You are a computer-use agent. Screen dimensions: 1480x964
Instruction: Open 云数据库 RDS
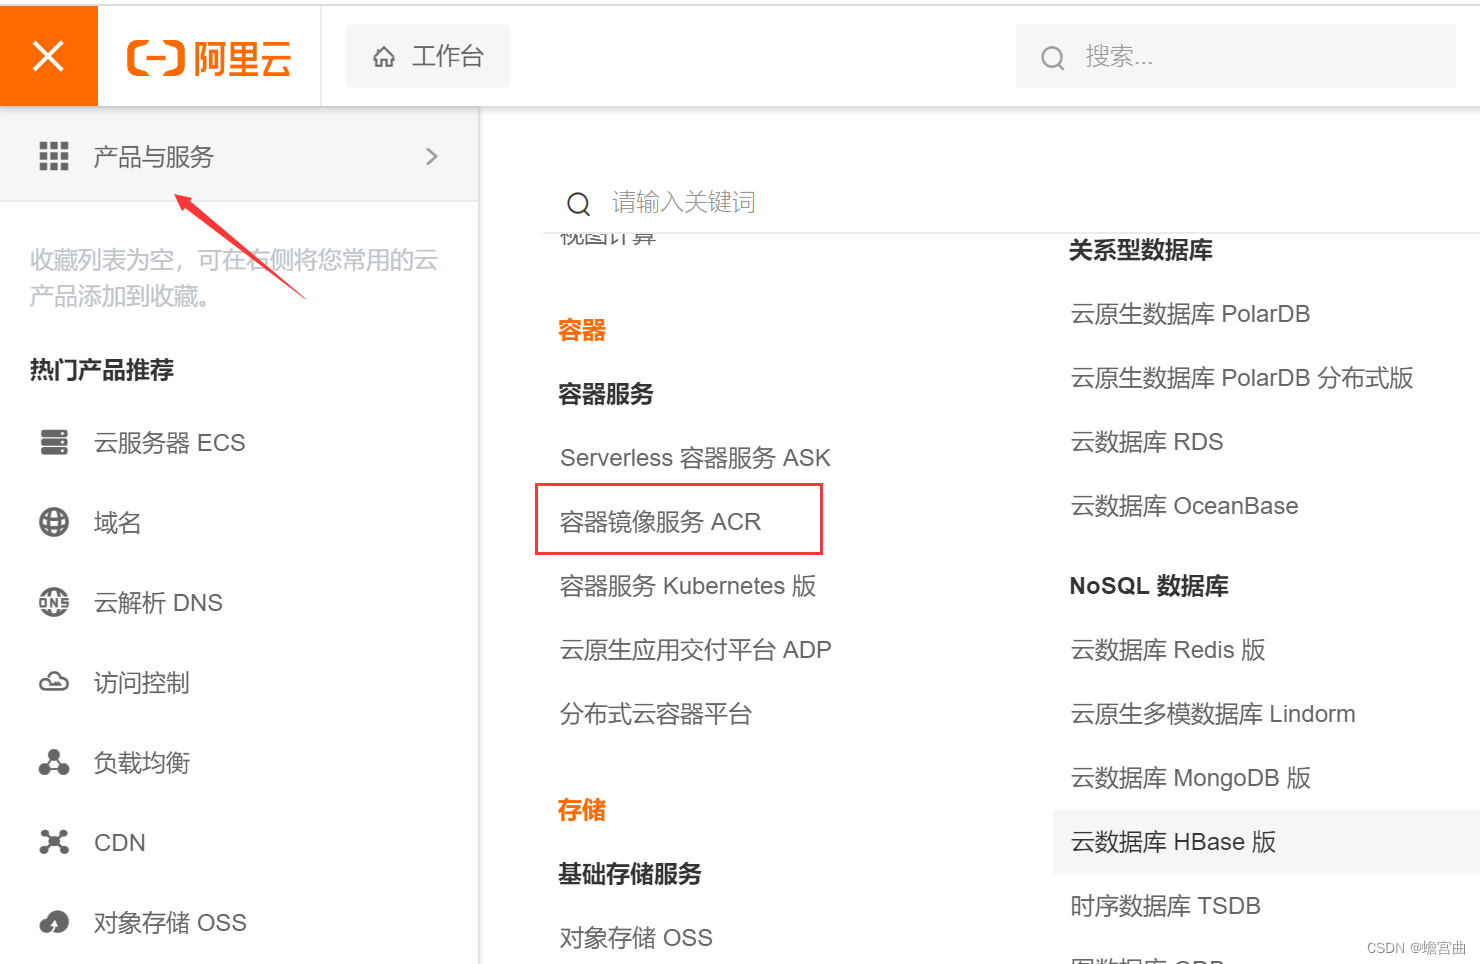pyautogui.click(x=1147, y=442)
